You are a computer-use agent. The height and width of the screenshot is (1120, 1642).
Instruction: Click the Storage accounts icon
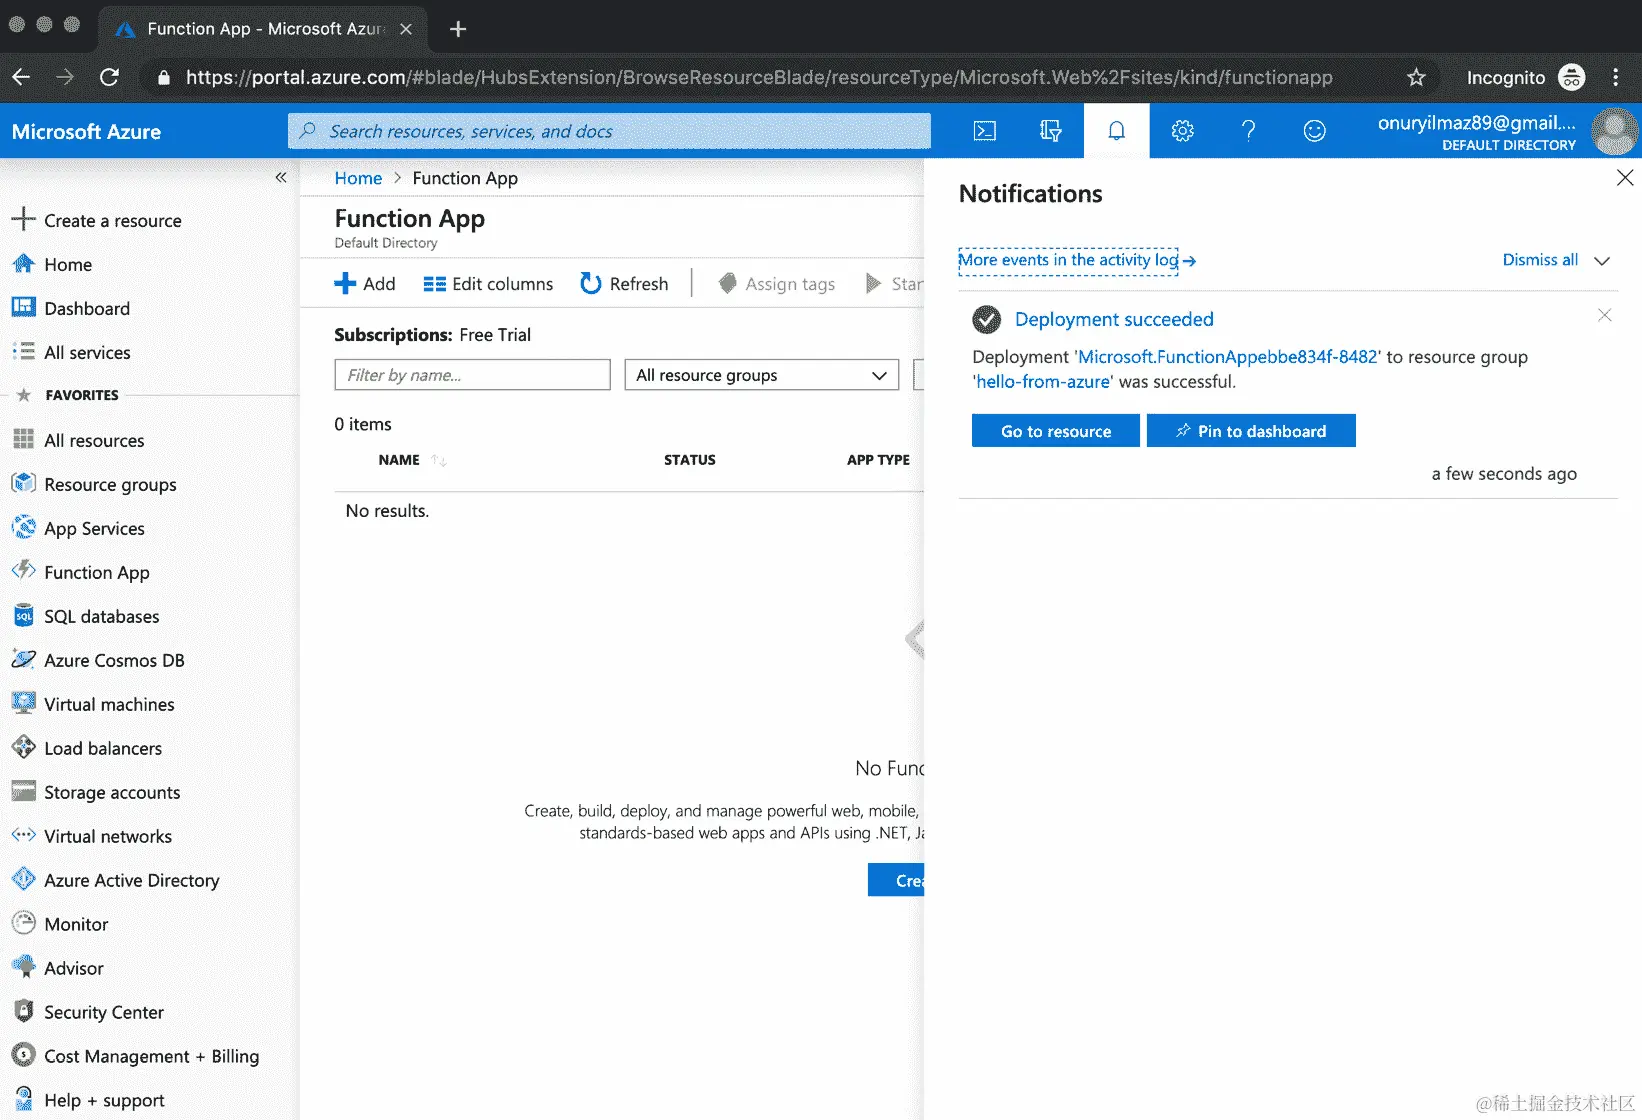coord(23,791)
